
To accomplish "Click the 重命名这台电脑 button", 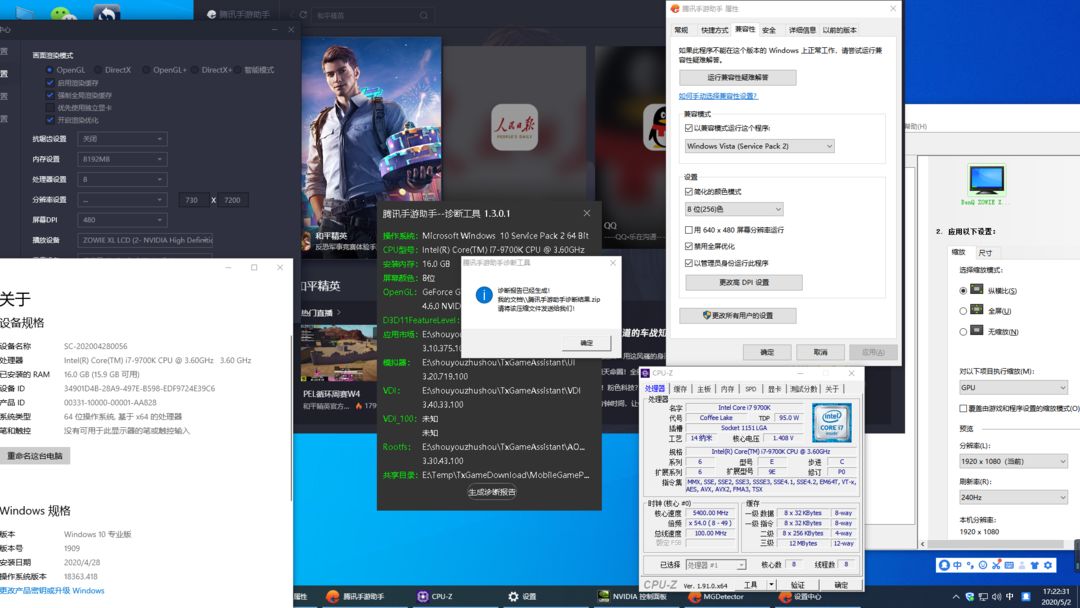I will [35, 456].
